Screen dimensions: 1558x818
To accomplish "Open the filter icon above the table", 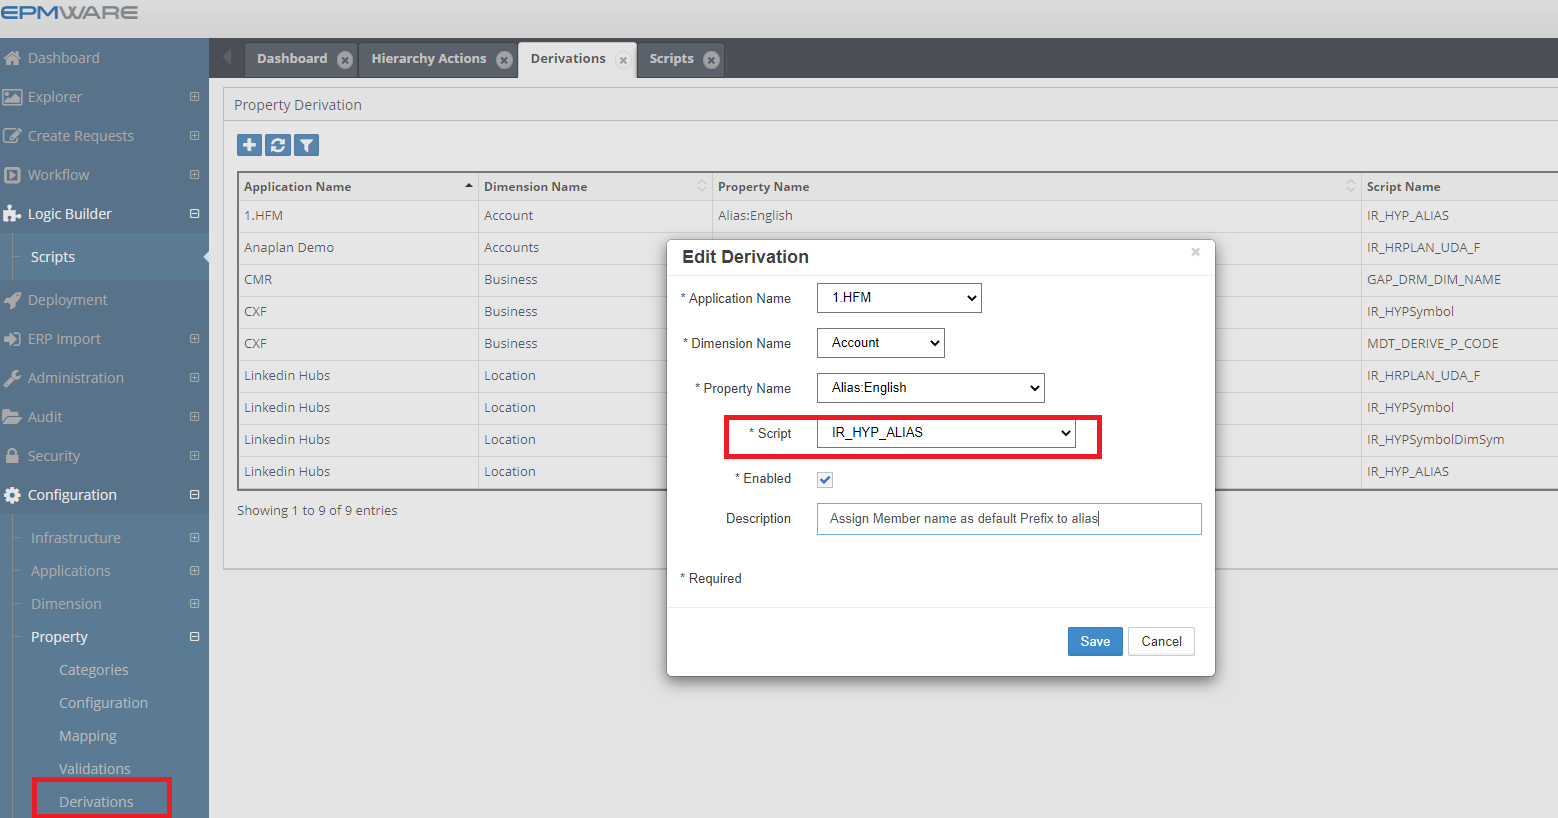I will (x=306, y=145).
